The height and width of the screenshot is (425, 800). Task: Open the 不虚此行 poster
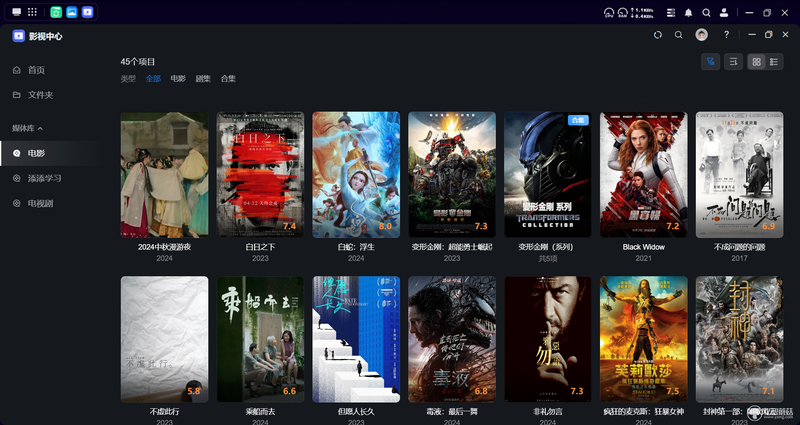164,339
